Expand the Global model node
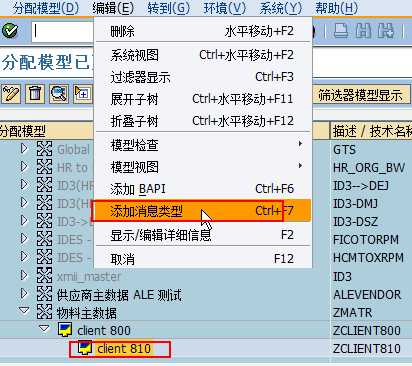 (x=24, y=148)
